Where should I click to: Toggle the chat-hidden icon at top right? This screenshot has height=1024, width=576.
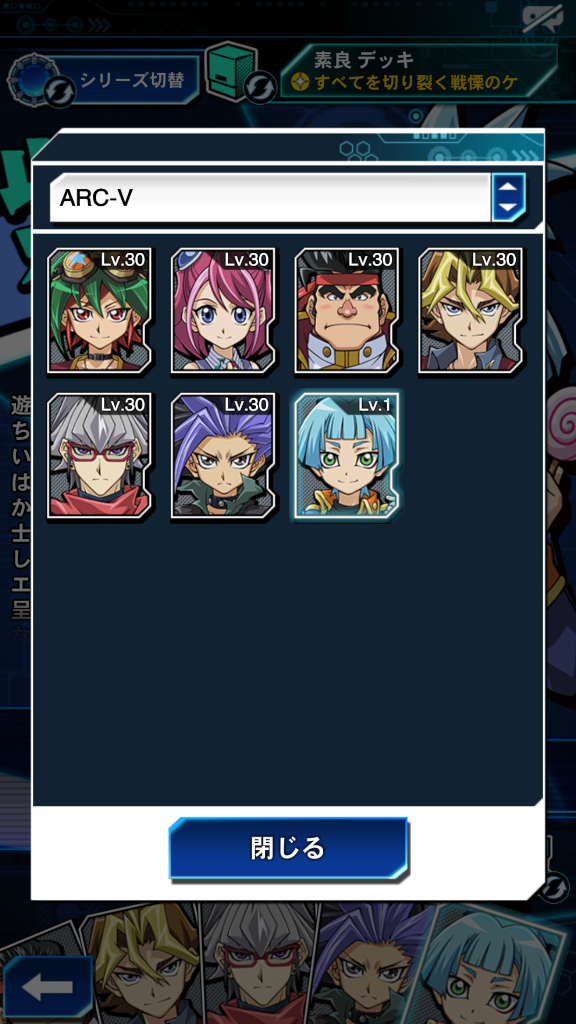(542, 20)
